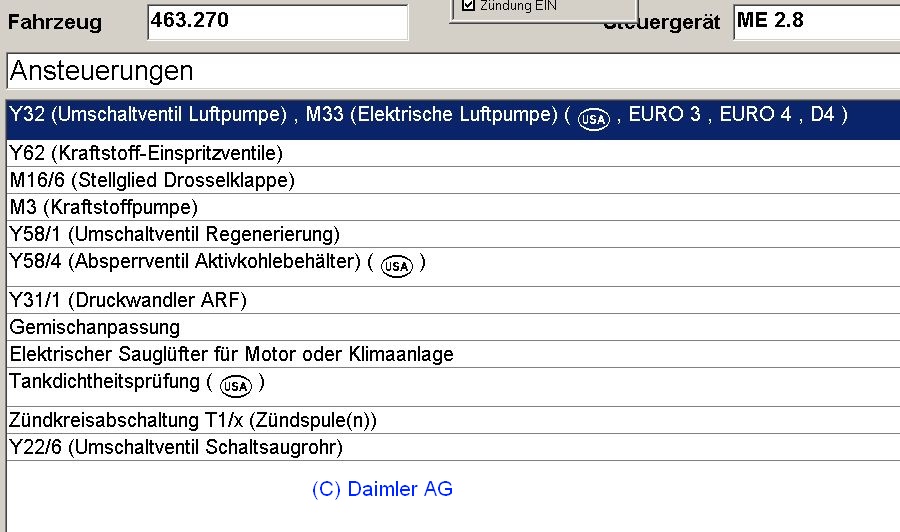
Task: Choose M16/6 Stellglied Drosselklappe
Action: click(152, 180)
